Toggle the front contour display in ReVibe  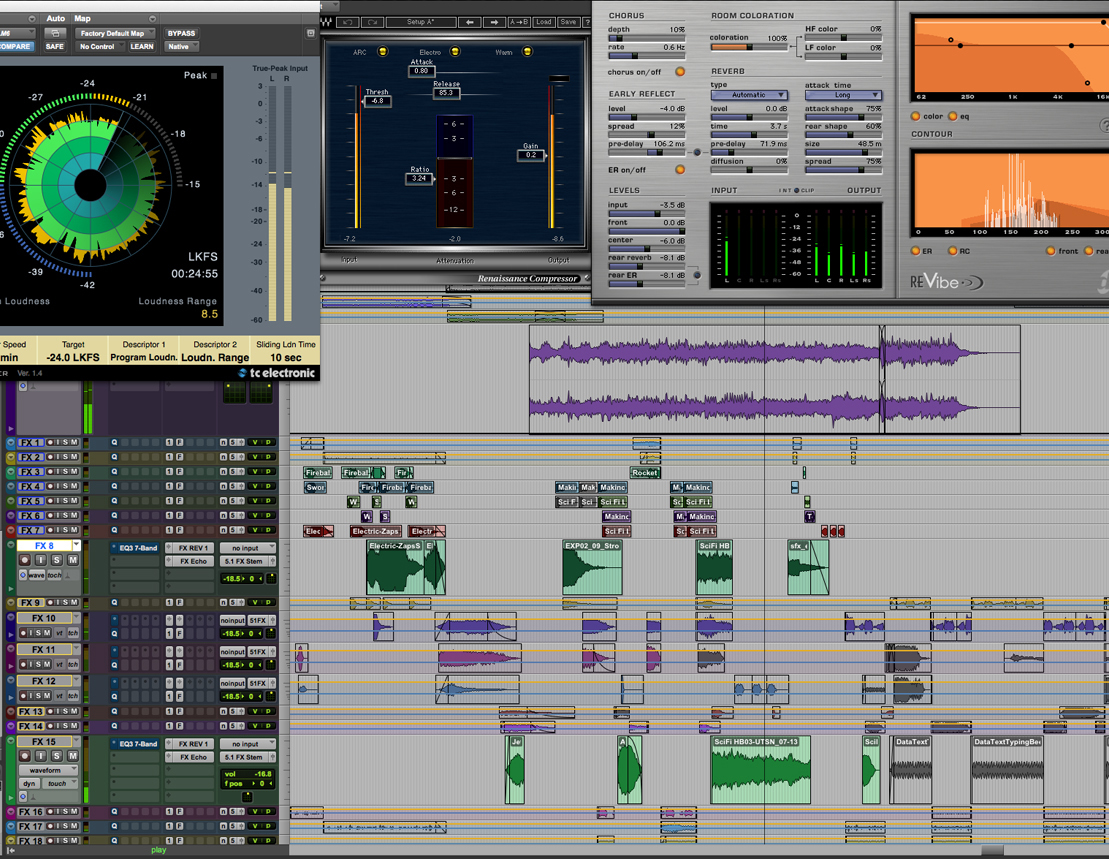(1050, 251)
